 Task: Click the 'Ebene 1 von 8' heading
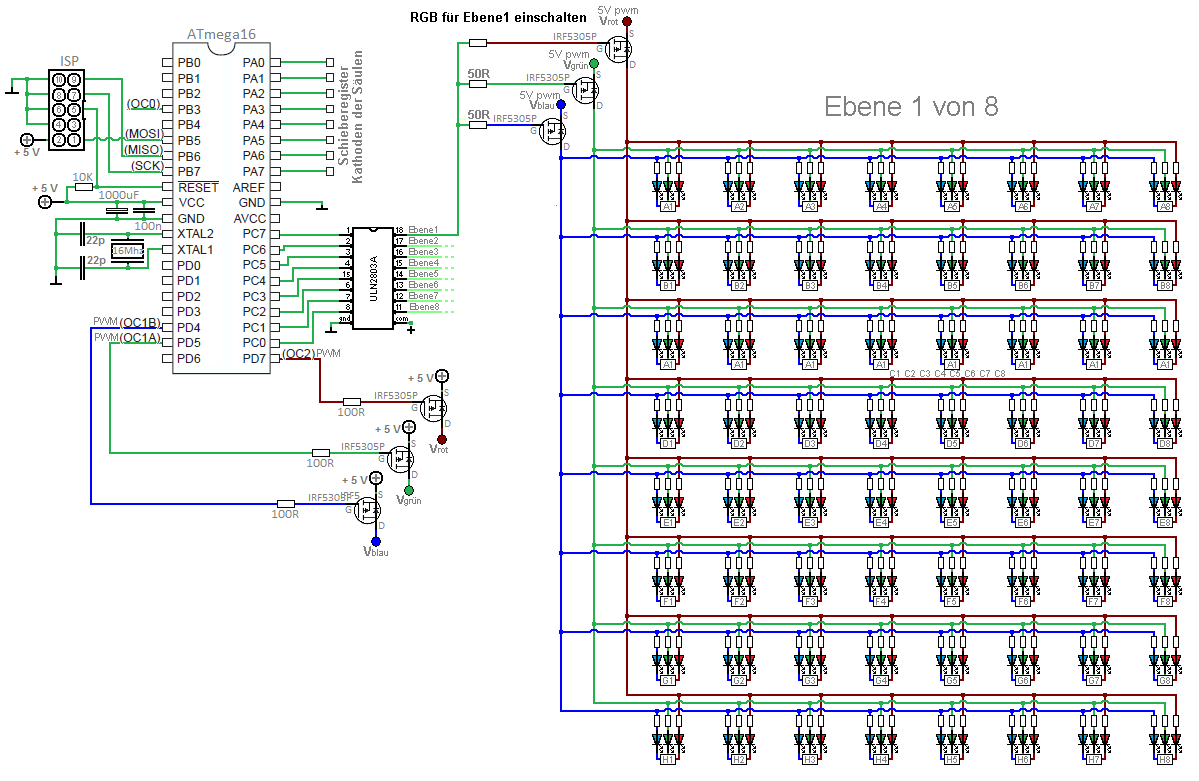click(x=911, y=106)
